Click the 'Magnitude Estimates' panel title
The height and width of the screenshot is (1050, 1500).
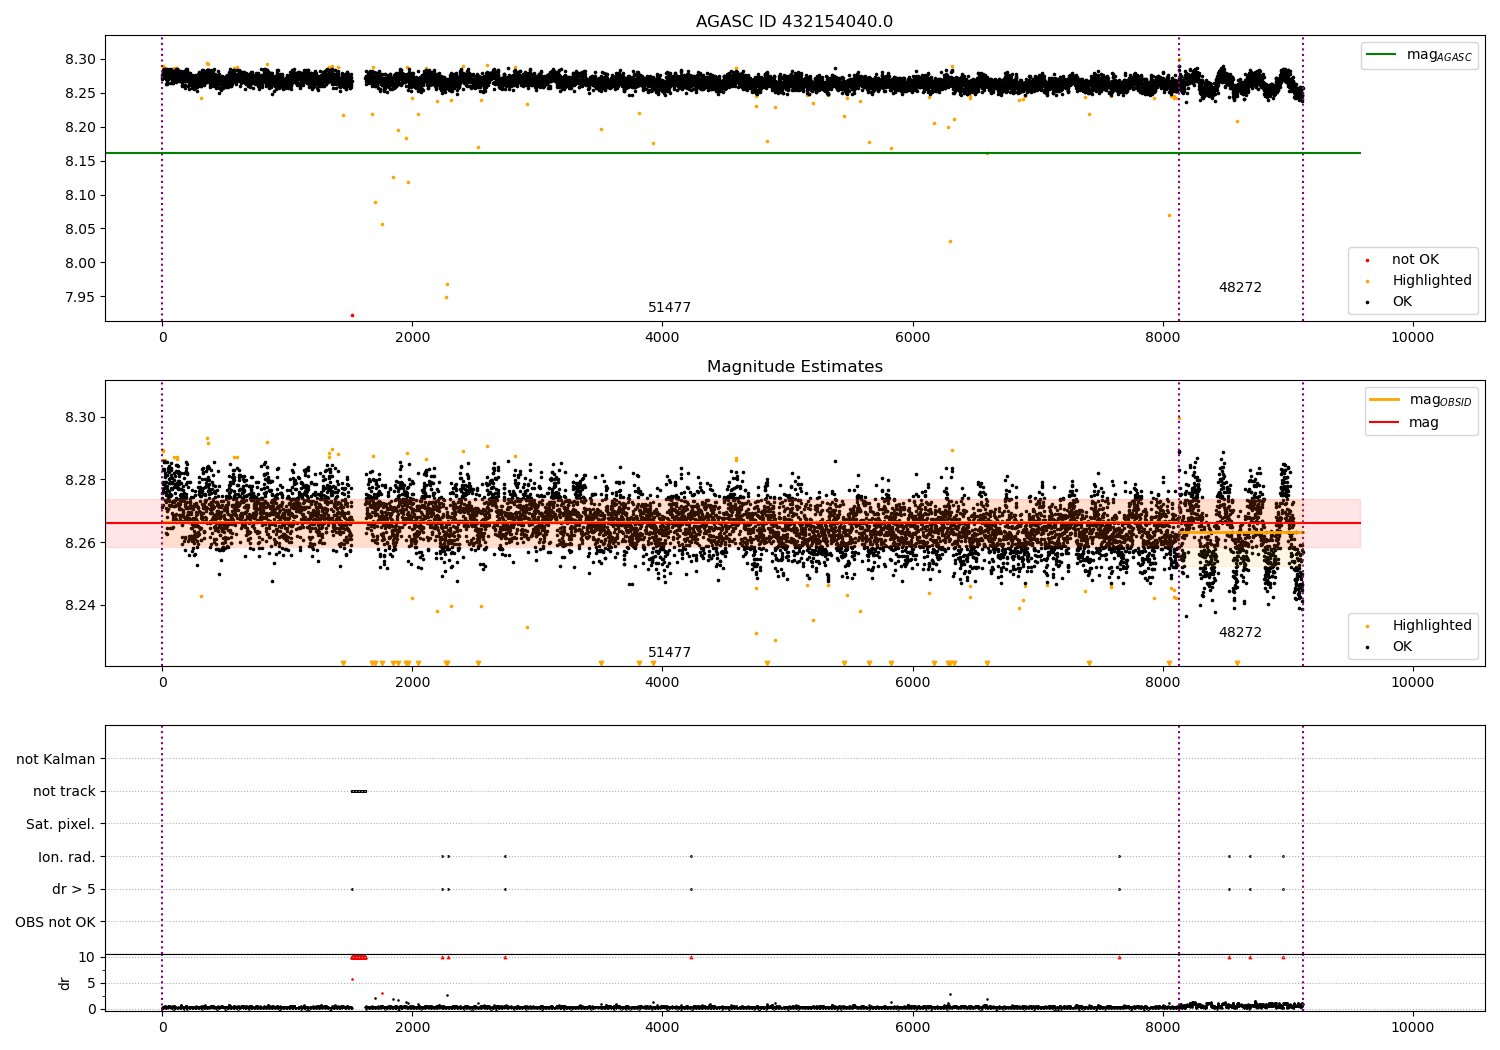pyautogui.click(x=794, y=367)
